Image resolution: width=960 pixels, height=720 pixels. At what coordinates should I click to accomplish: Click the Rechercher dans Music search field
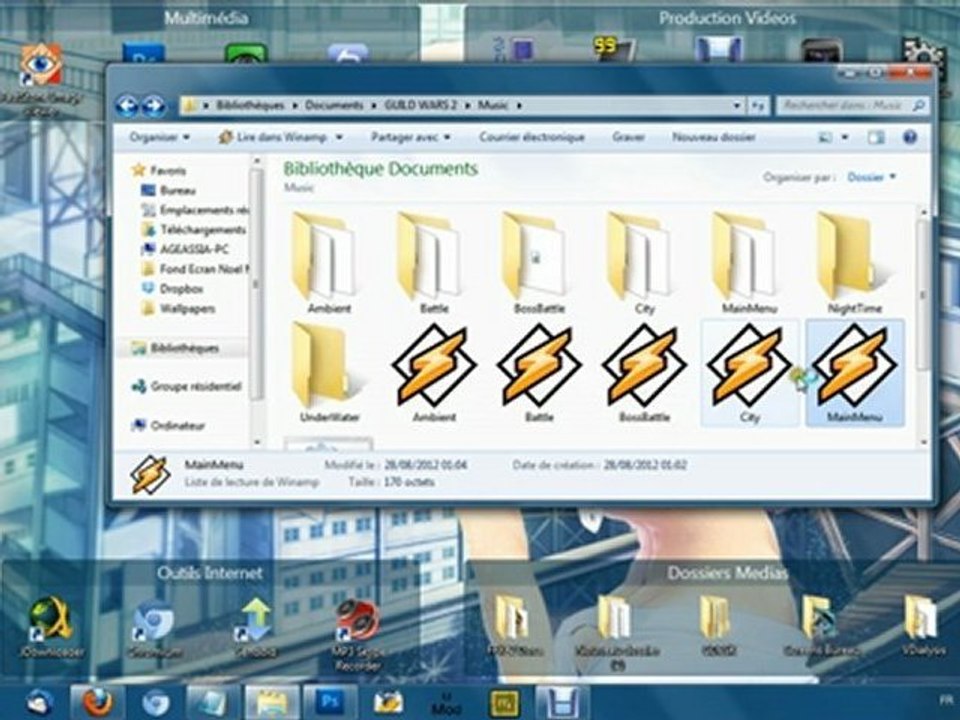pos(846,105)
